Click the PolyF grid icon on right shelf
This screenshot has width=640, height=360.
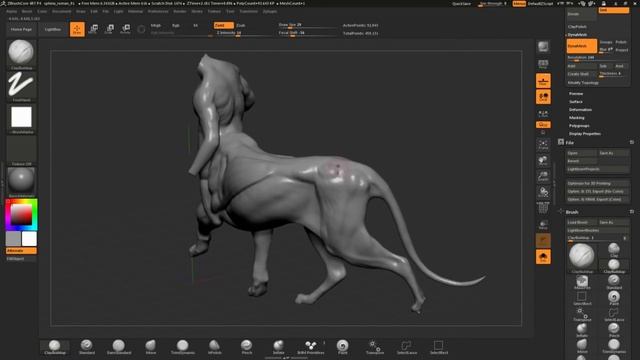point(543,208)
